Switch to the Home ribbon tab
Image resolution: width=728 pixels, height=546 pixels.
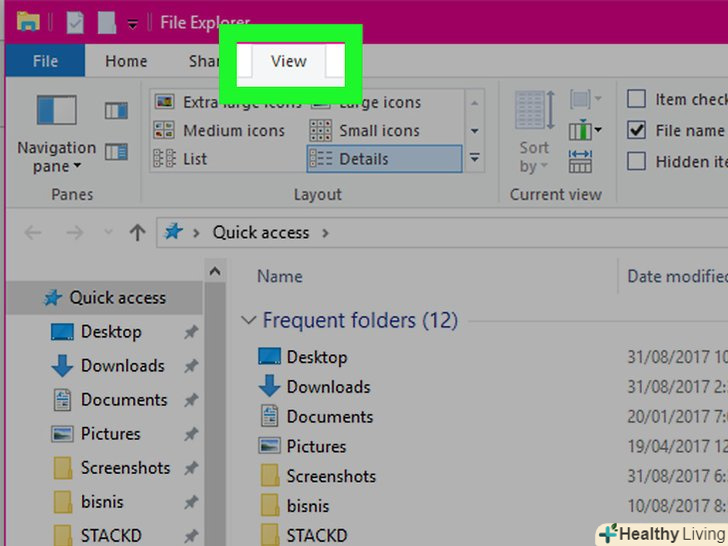click(126, 61)
